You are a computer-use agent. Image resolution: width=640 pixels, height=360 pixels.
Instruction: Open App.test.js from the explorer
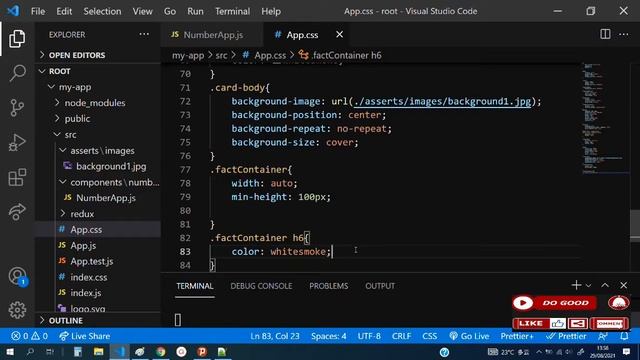pos(91,261)
